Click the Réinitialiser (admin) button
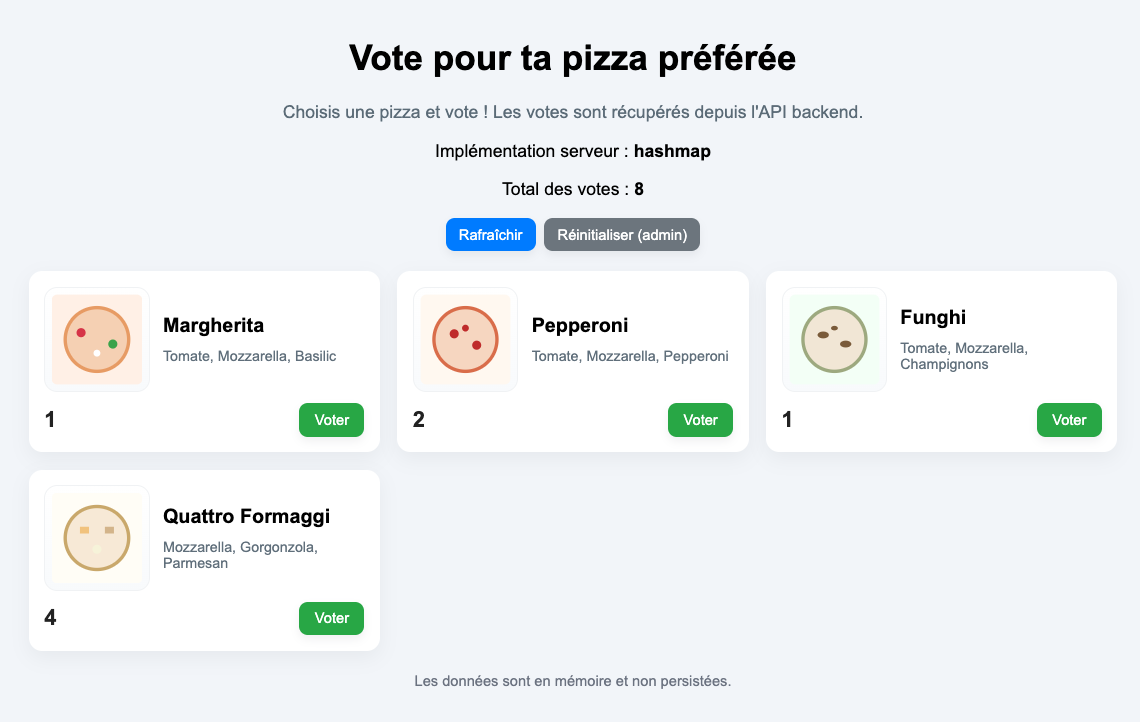 point(622,234)
